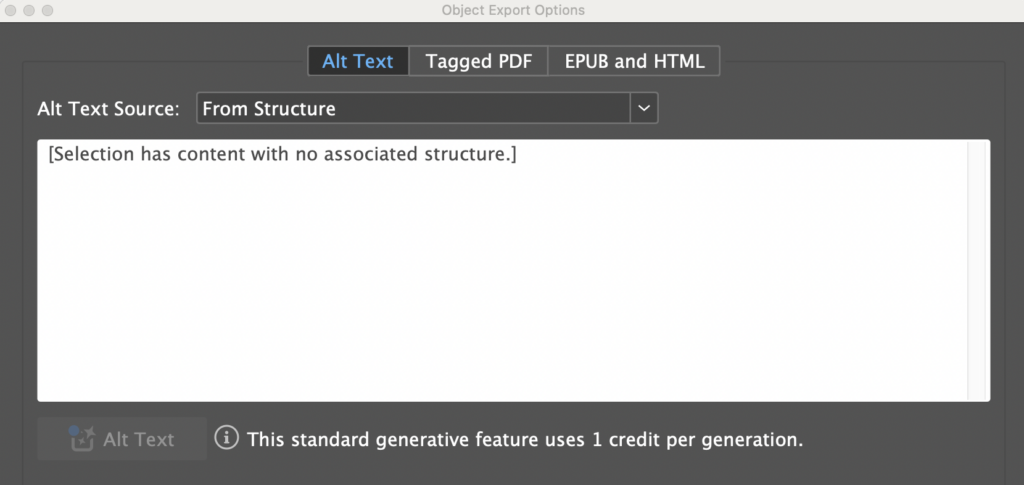Open the Tagged PDF tab
The image size is (1024, 485).
(479, 61)
